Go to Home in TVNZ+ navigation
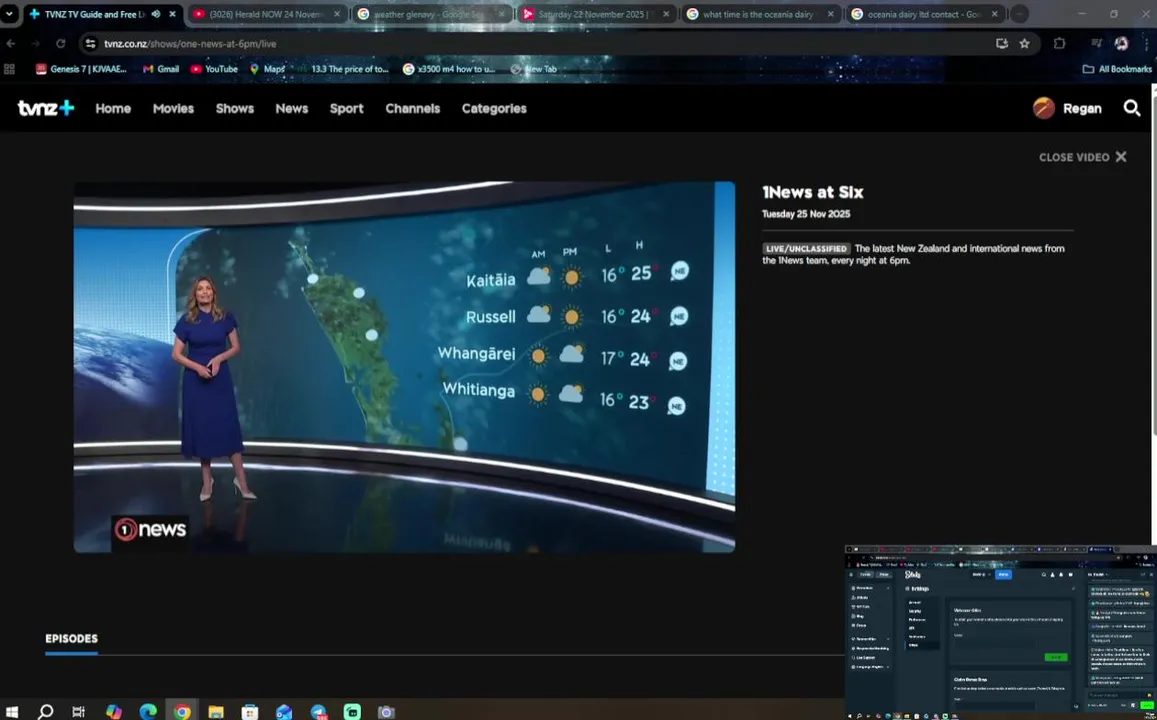This screenshot has width=1157, height=720. coord(113,108)
